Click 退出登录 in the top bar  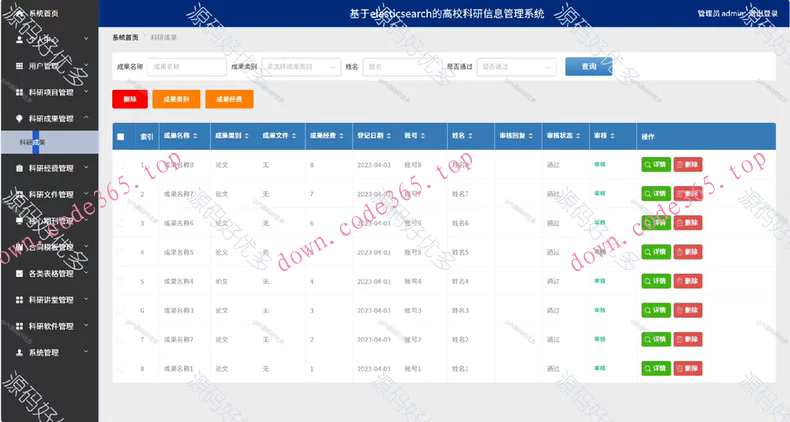point(764,14)
